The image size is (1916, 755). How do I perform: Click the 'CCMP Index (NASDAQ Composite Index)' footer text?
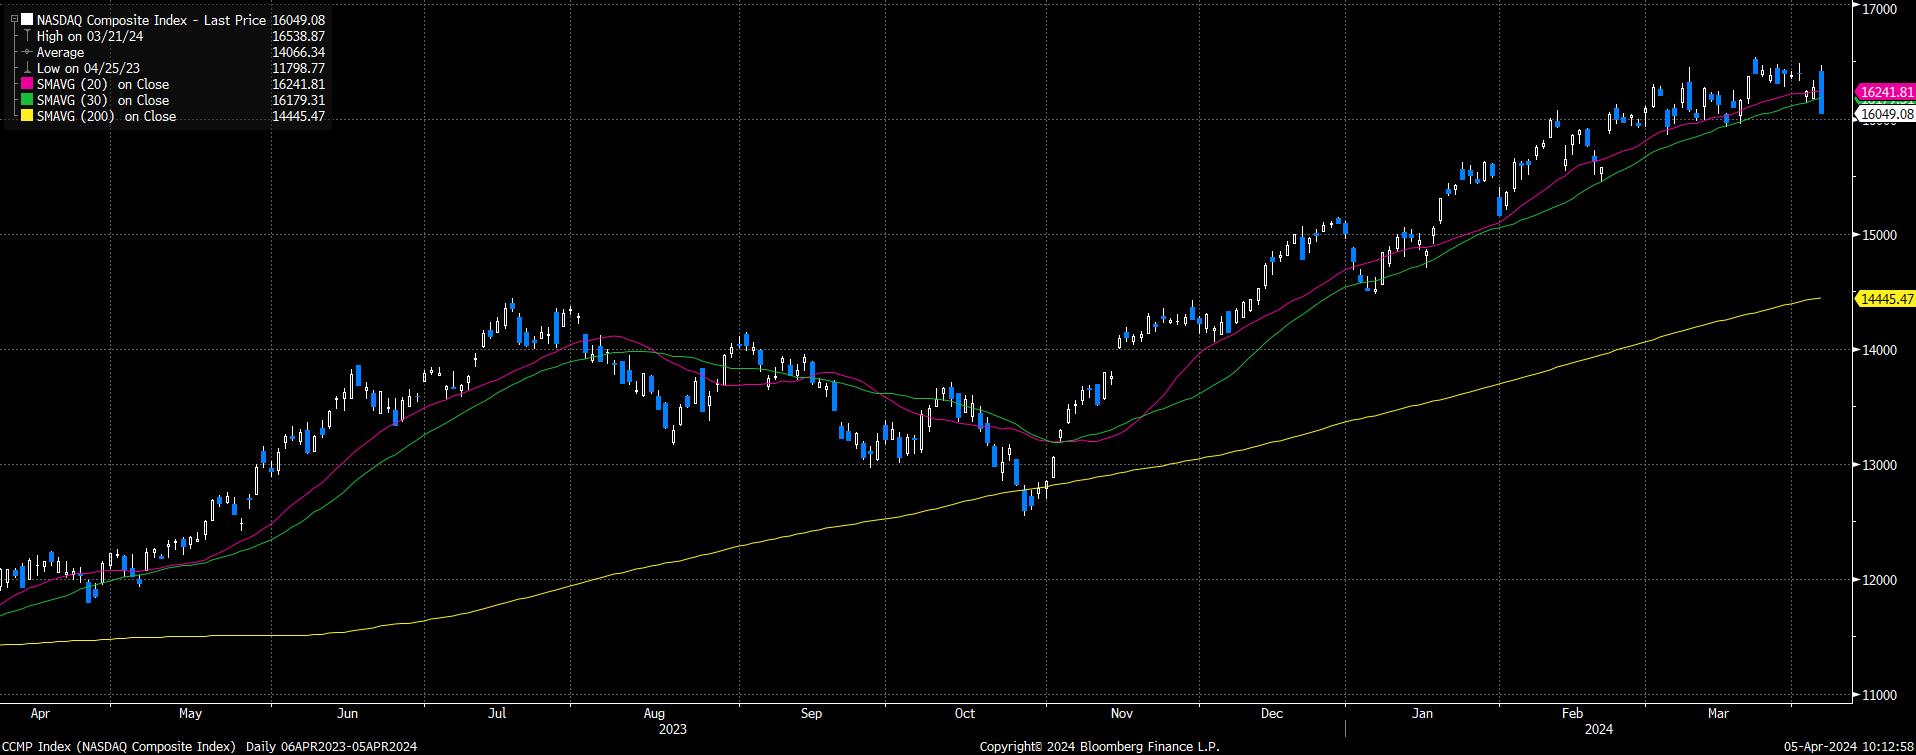coord(119,747)
